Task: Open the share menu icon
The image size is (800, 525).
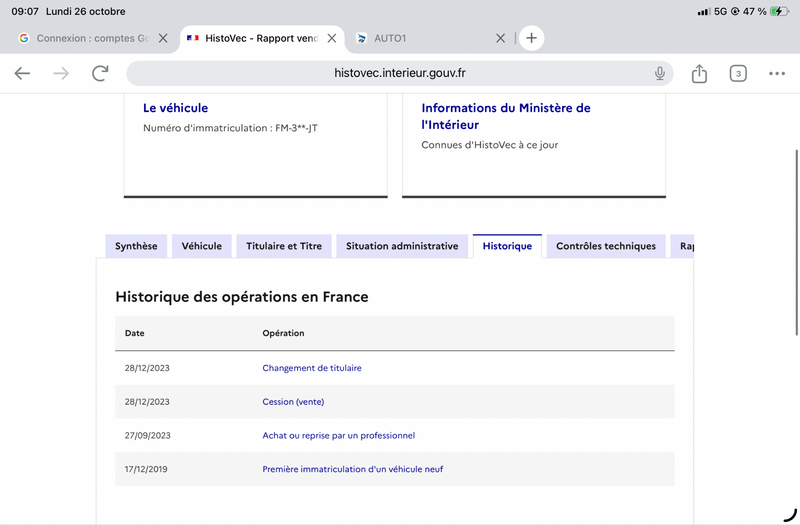Action: point(699,73)
